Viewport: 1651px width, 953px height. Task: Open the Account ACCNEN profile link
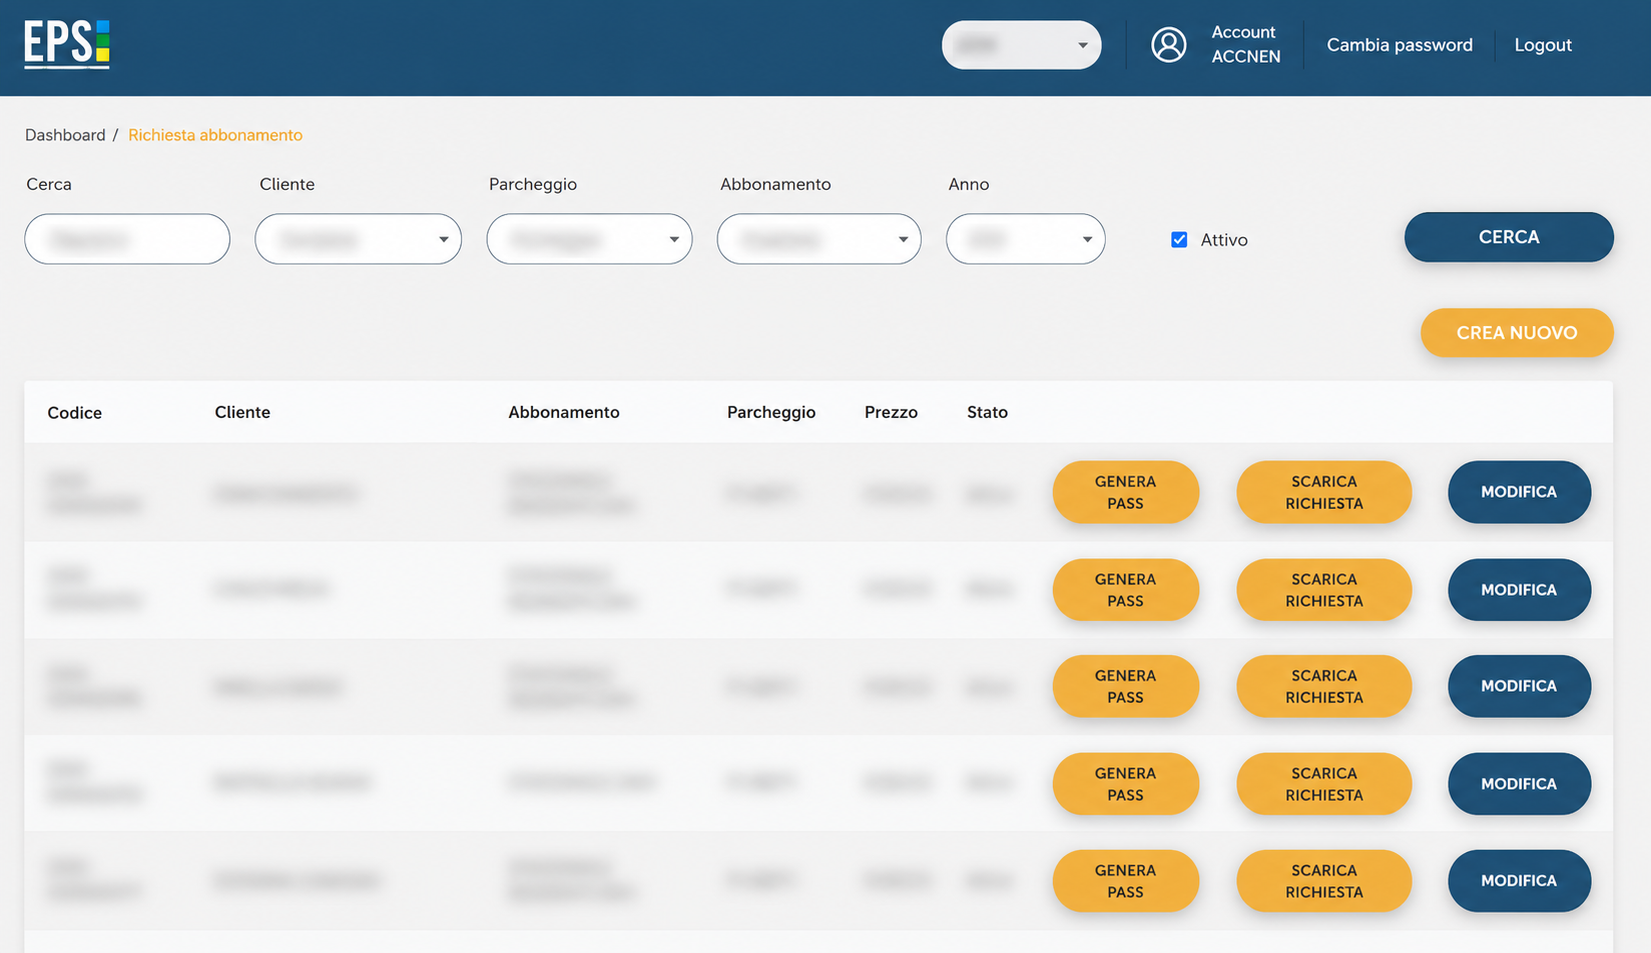(x=1245, y=45)
